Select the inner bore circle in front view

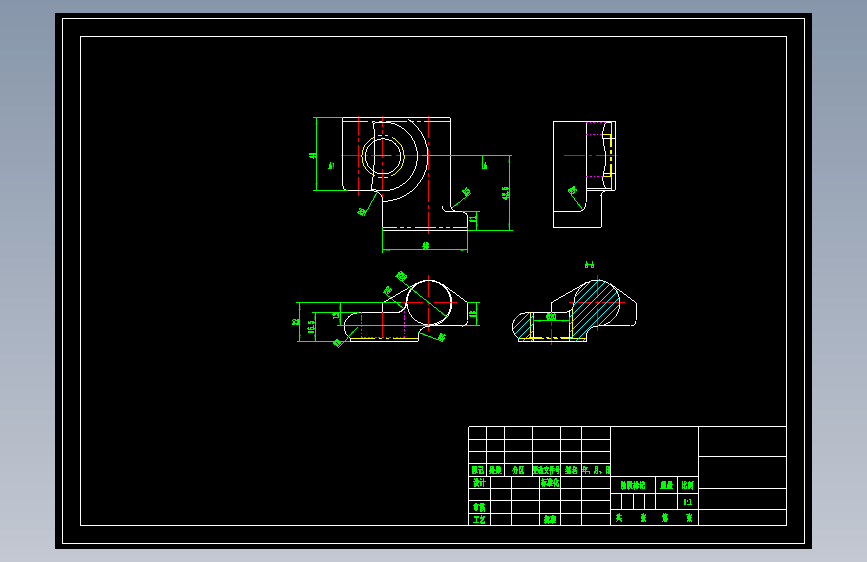[x=383, y=156]
